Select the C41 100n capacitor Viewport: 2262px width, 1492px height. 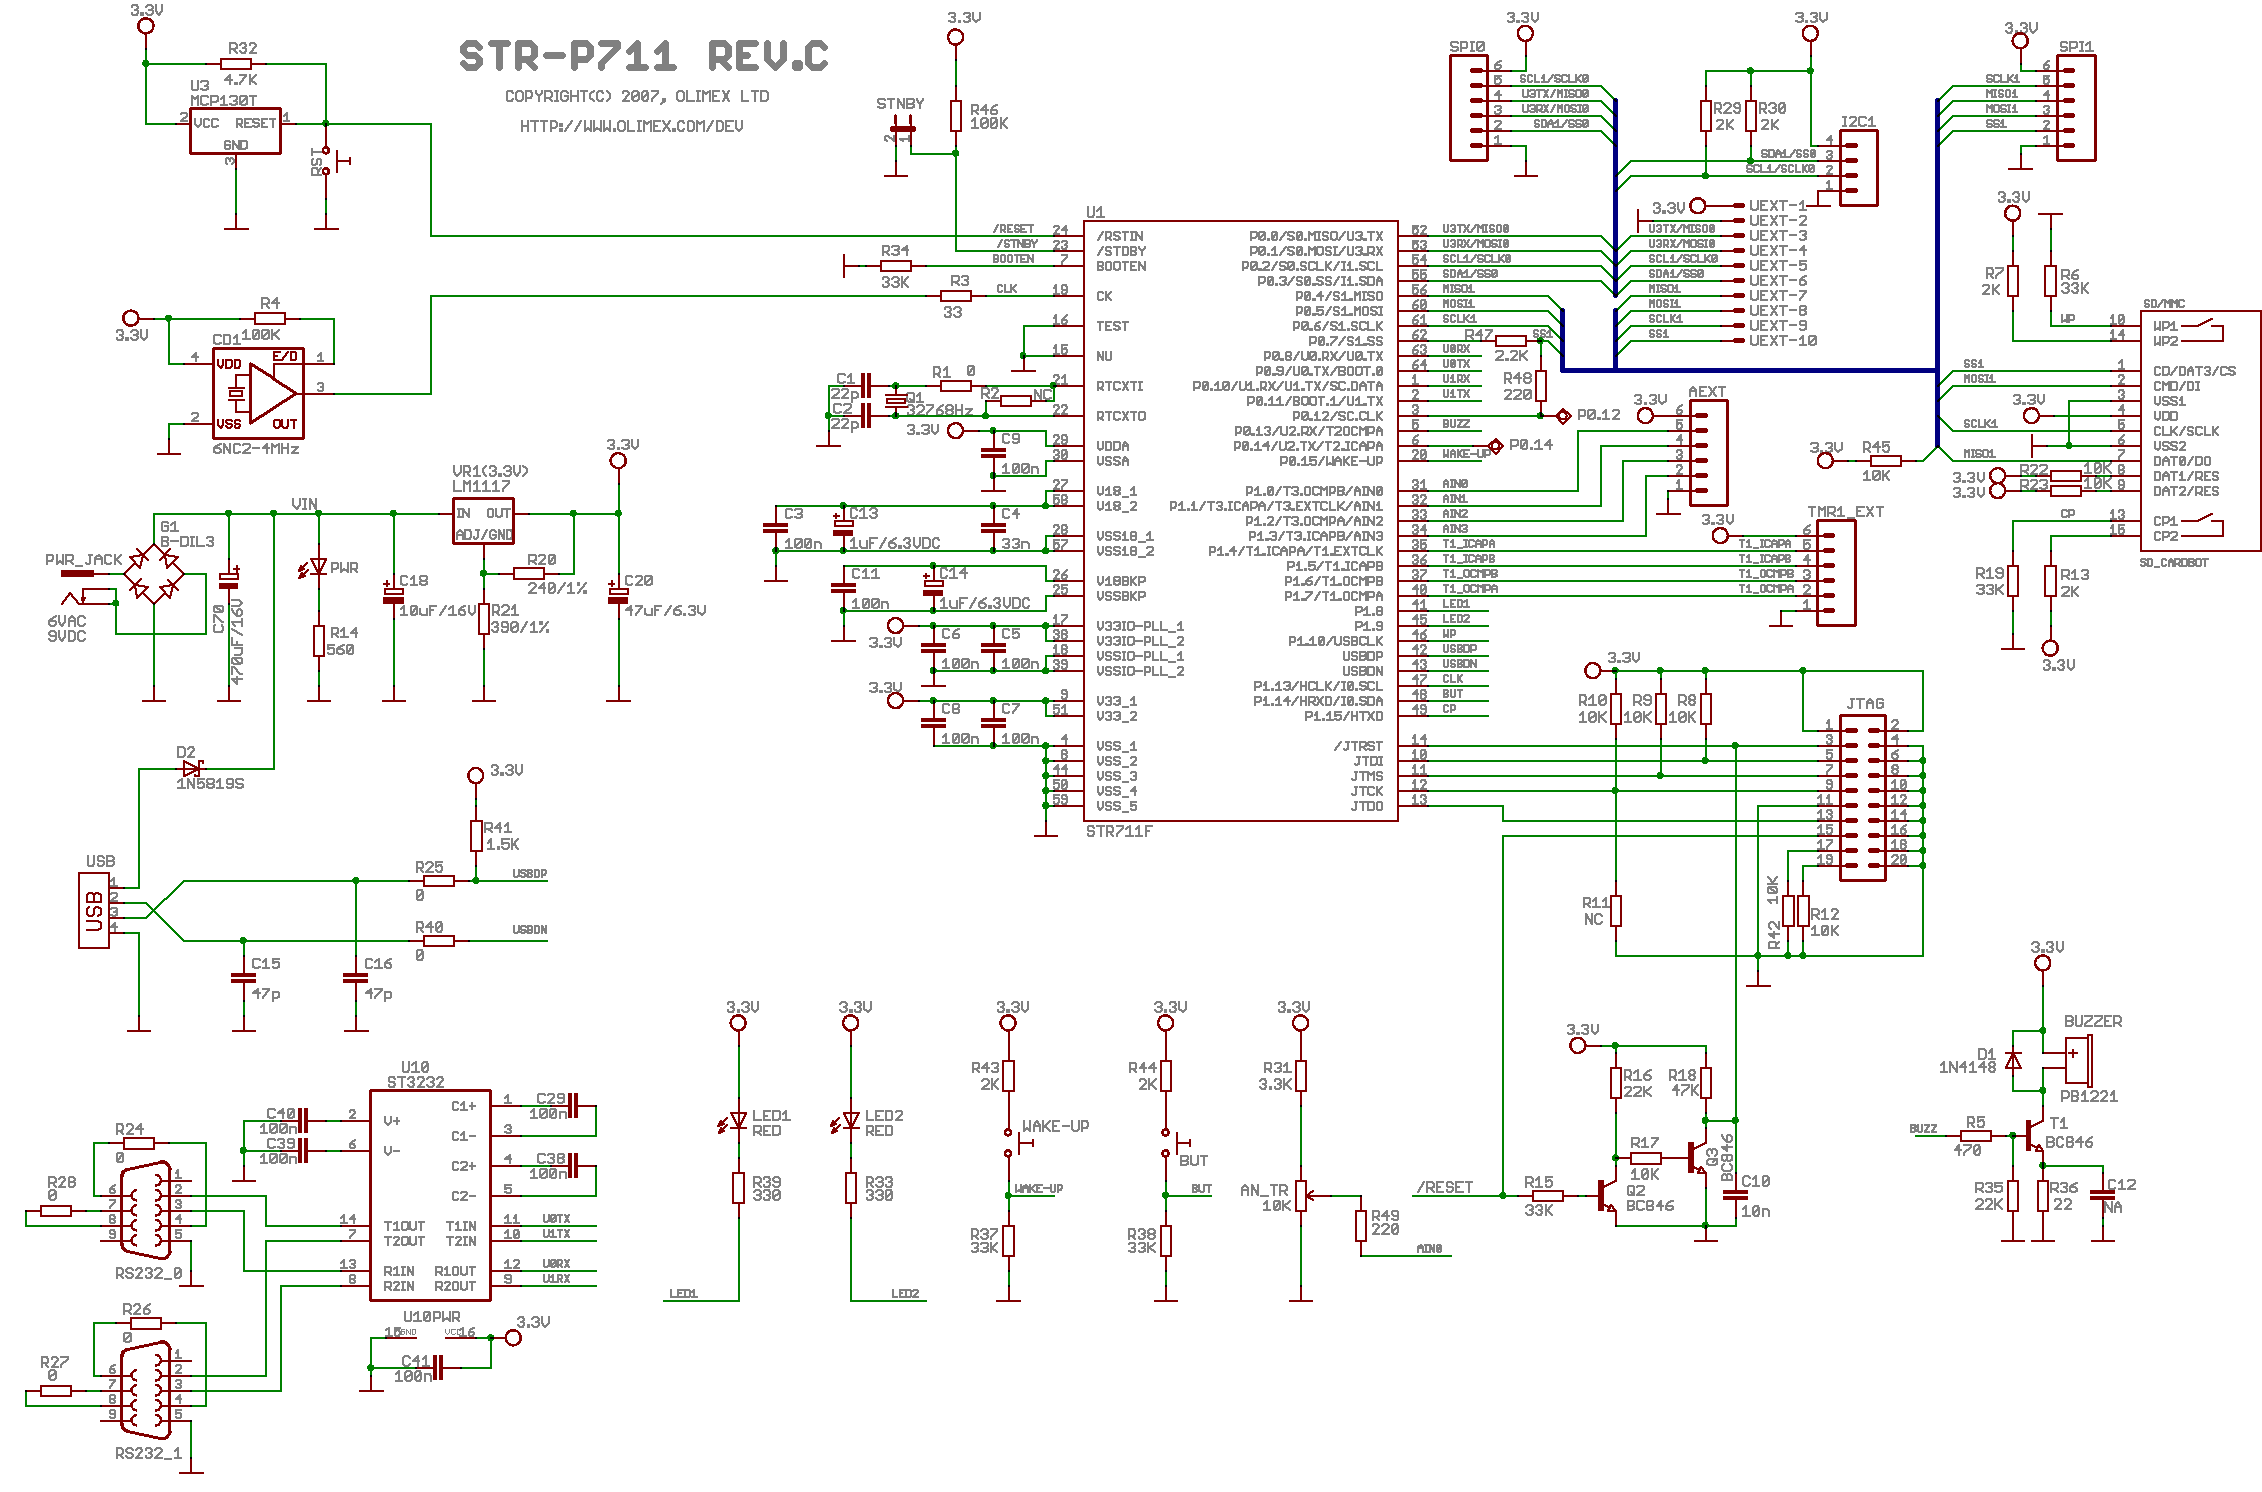pos(436,1368)
